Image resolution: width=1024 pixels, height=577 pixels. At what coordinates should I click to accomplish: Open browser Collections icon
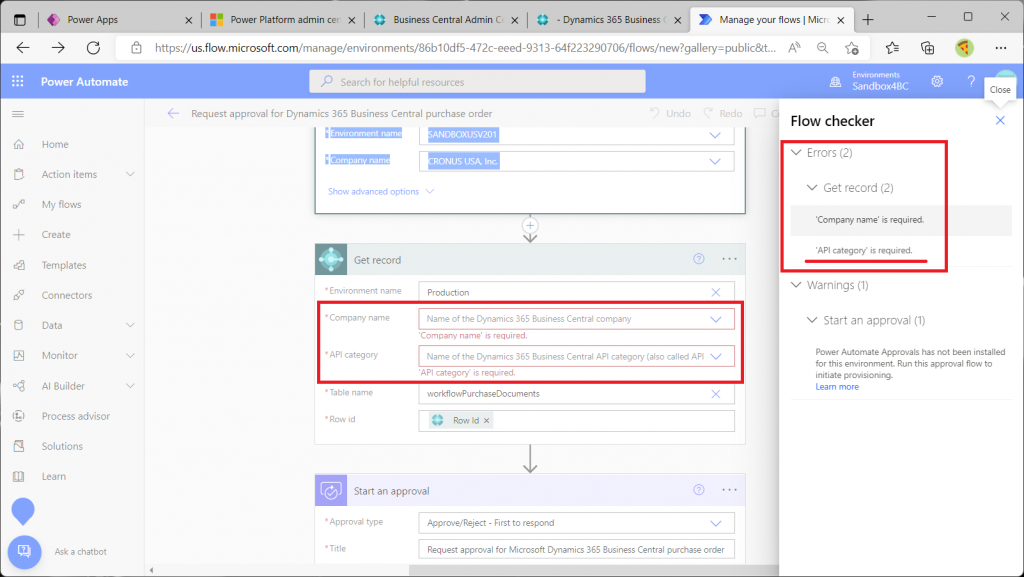pos(927,48)
